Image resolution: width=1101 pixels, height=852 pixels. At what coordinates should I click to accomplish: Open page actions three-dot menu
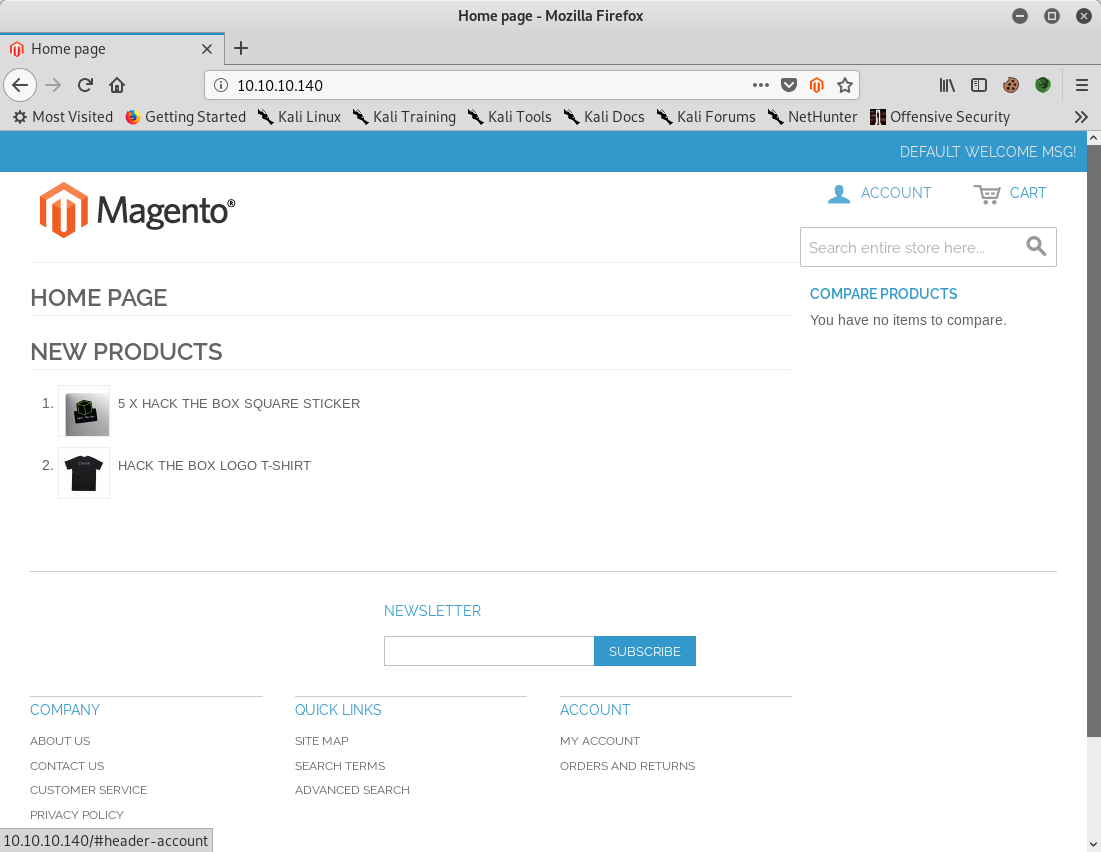pos(760,85)
